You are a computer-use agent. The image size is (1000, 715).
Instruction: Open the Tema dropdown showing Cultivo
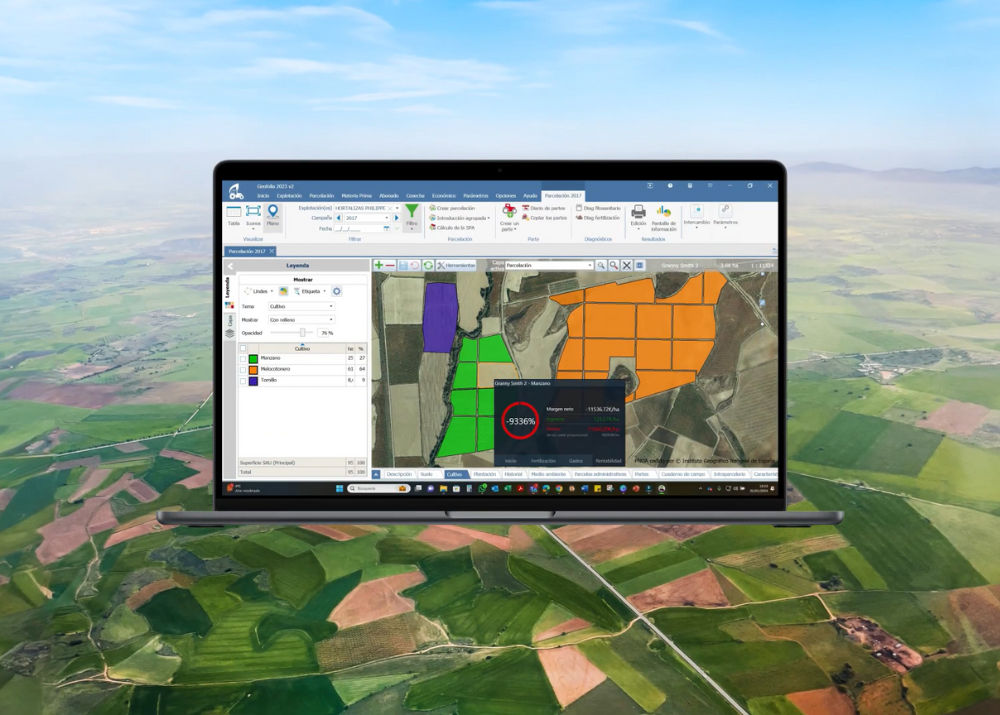tap(302, 306)
